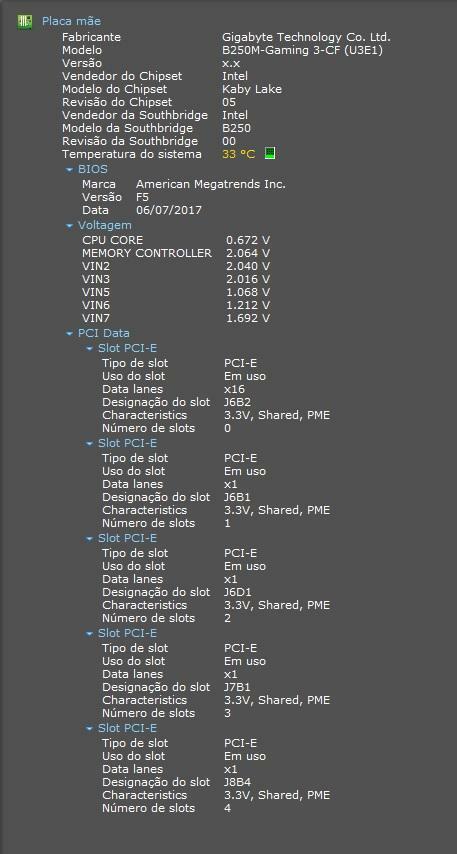
Task: Select the 33 °C system temperature value
Action: point(239,154)
